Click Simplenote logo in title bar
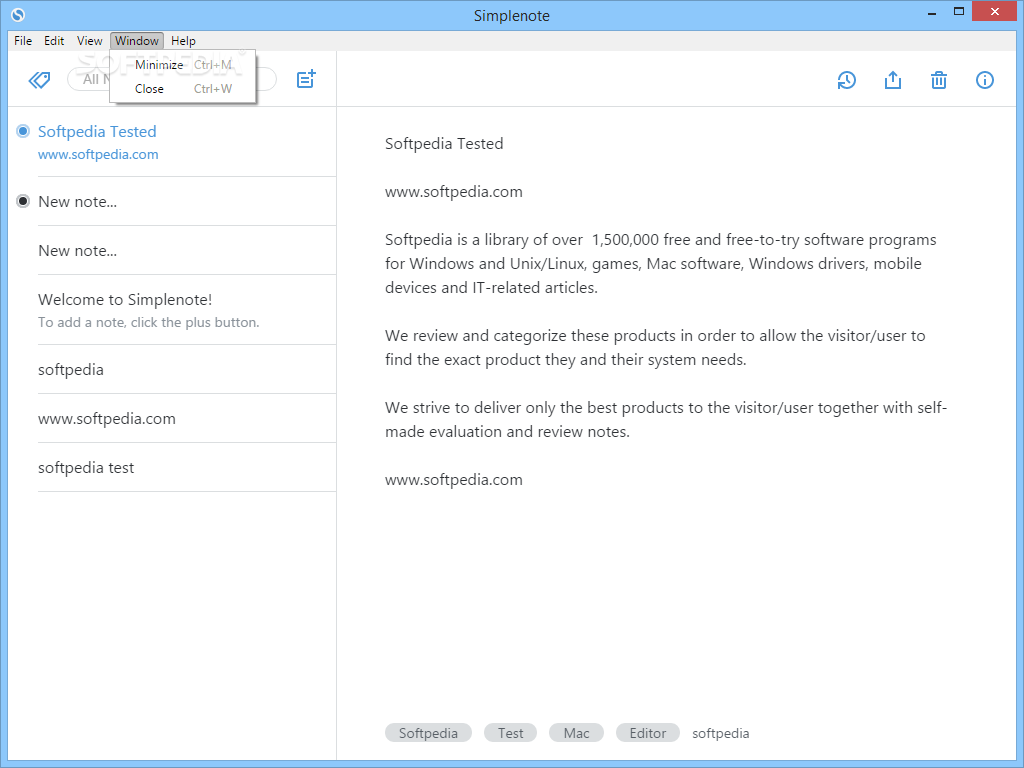Screen dimensions: 1024x768 [x=18, y=14]
